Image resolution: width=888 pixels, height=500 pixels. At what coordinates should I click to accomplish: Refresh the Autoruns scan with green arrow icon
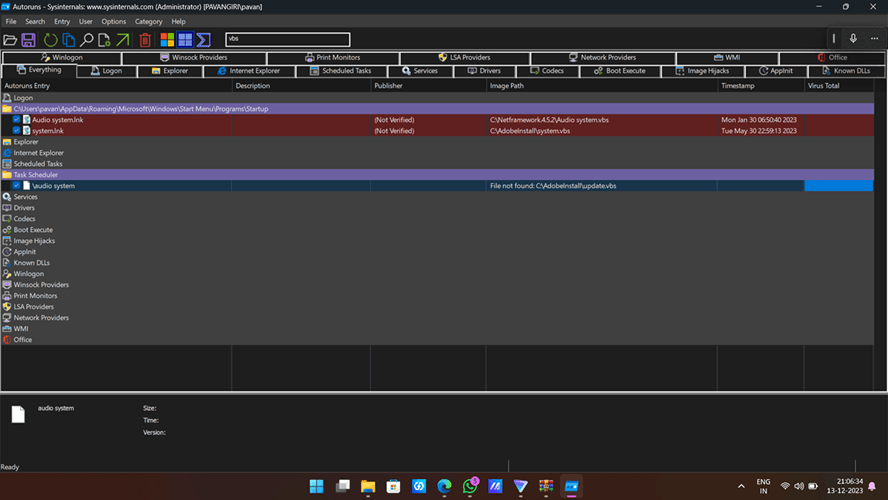(x=50, y=40)
